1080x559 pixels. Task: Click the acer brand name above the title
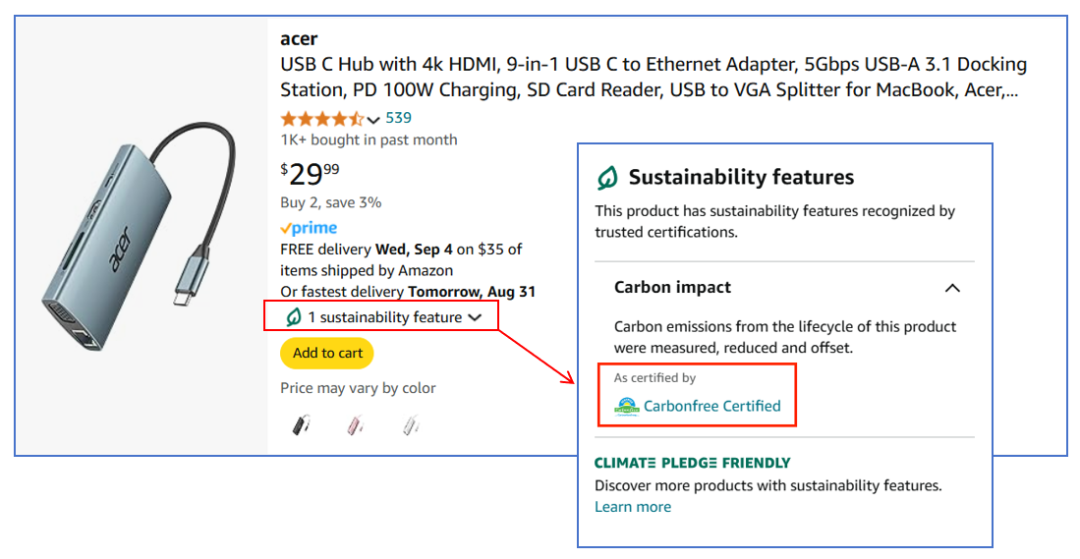[299, 39]
